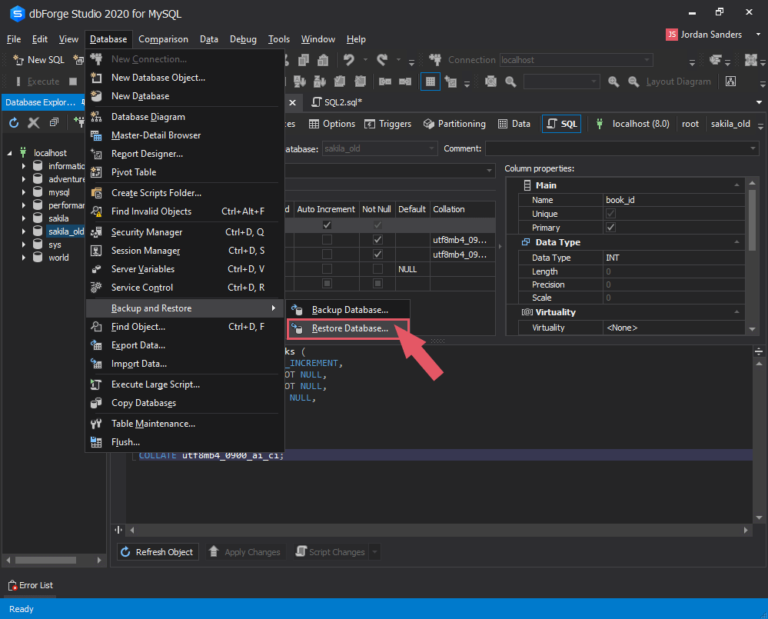Click the Name value field book_id
Screen dimensions: 768x619
click(673, 200)
